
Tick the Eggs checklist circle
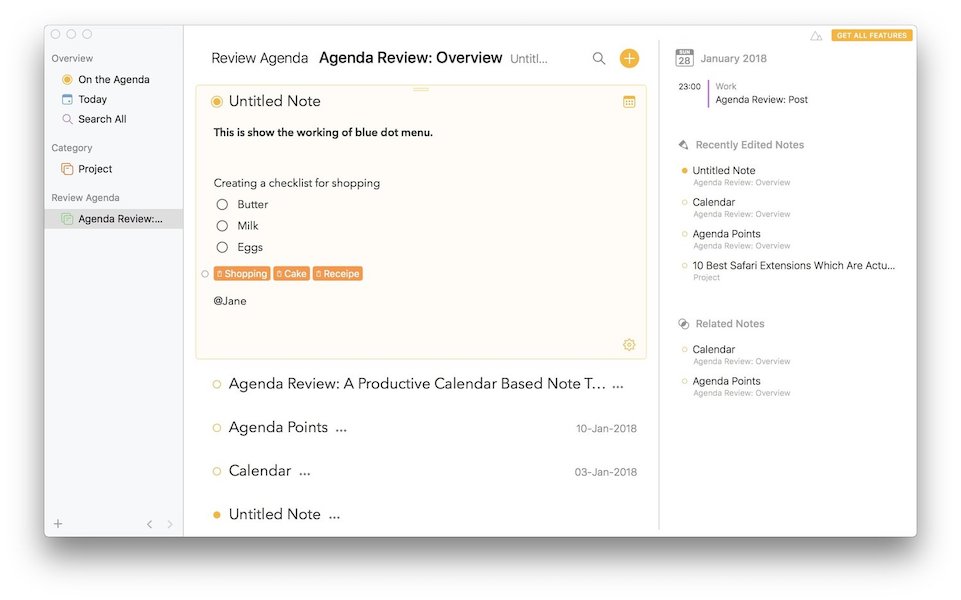click(x=222, y=248)
